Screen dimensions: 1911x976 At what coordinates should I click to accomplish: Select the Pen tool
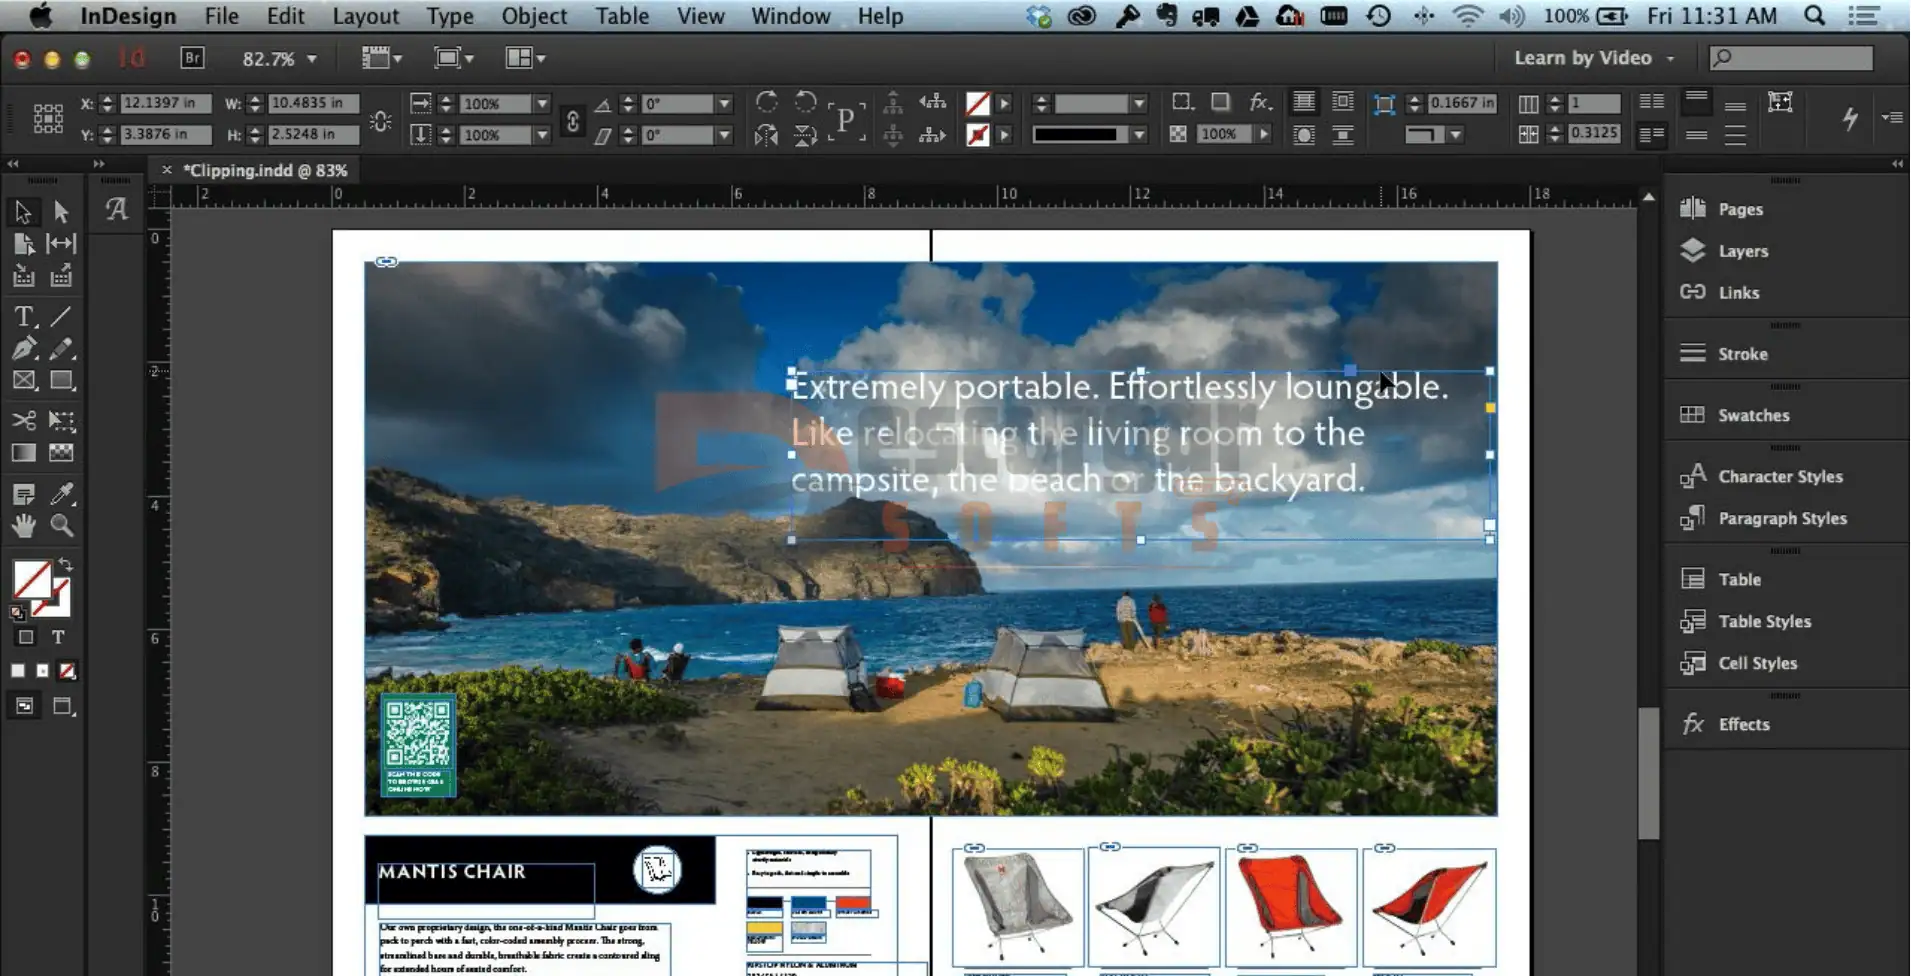24,348
